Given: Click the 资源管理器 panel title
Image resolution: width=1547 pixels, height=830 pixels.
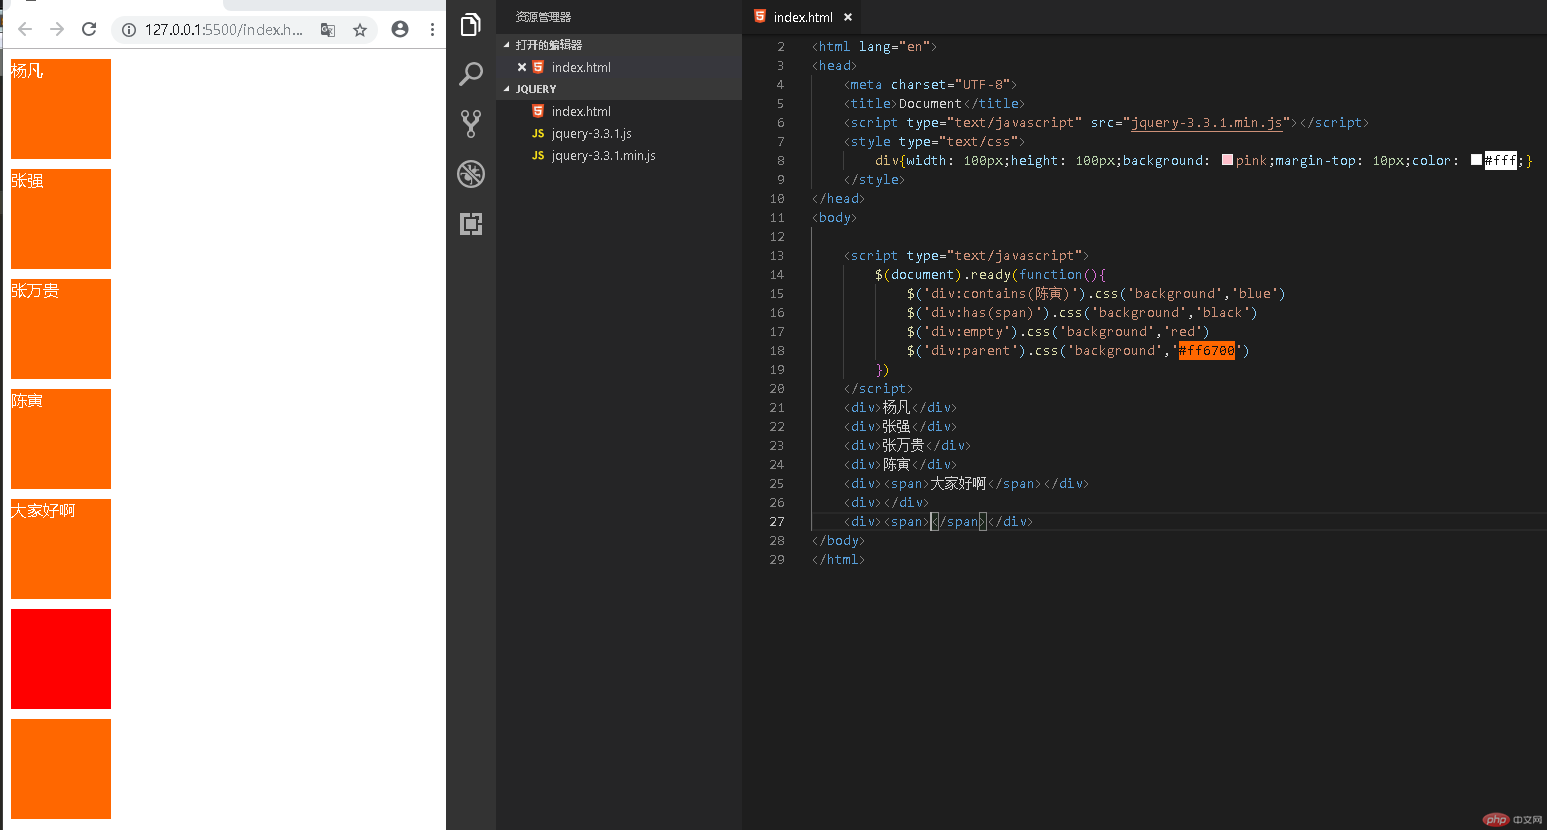Looking at the screenshot, I should (x=543, y=17).
